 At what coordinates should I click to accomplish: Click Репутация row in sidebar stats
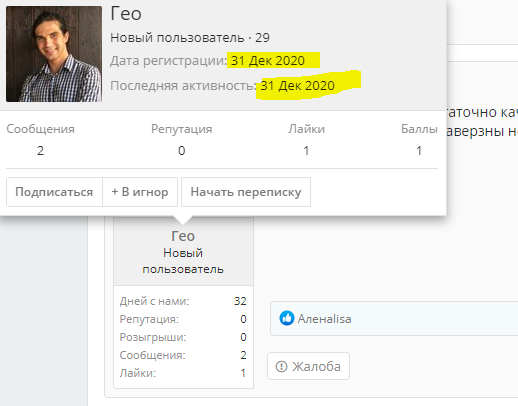coord(183,319)
